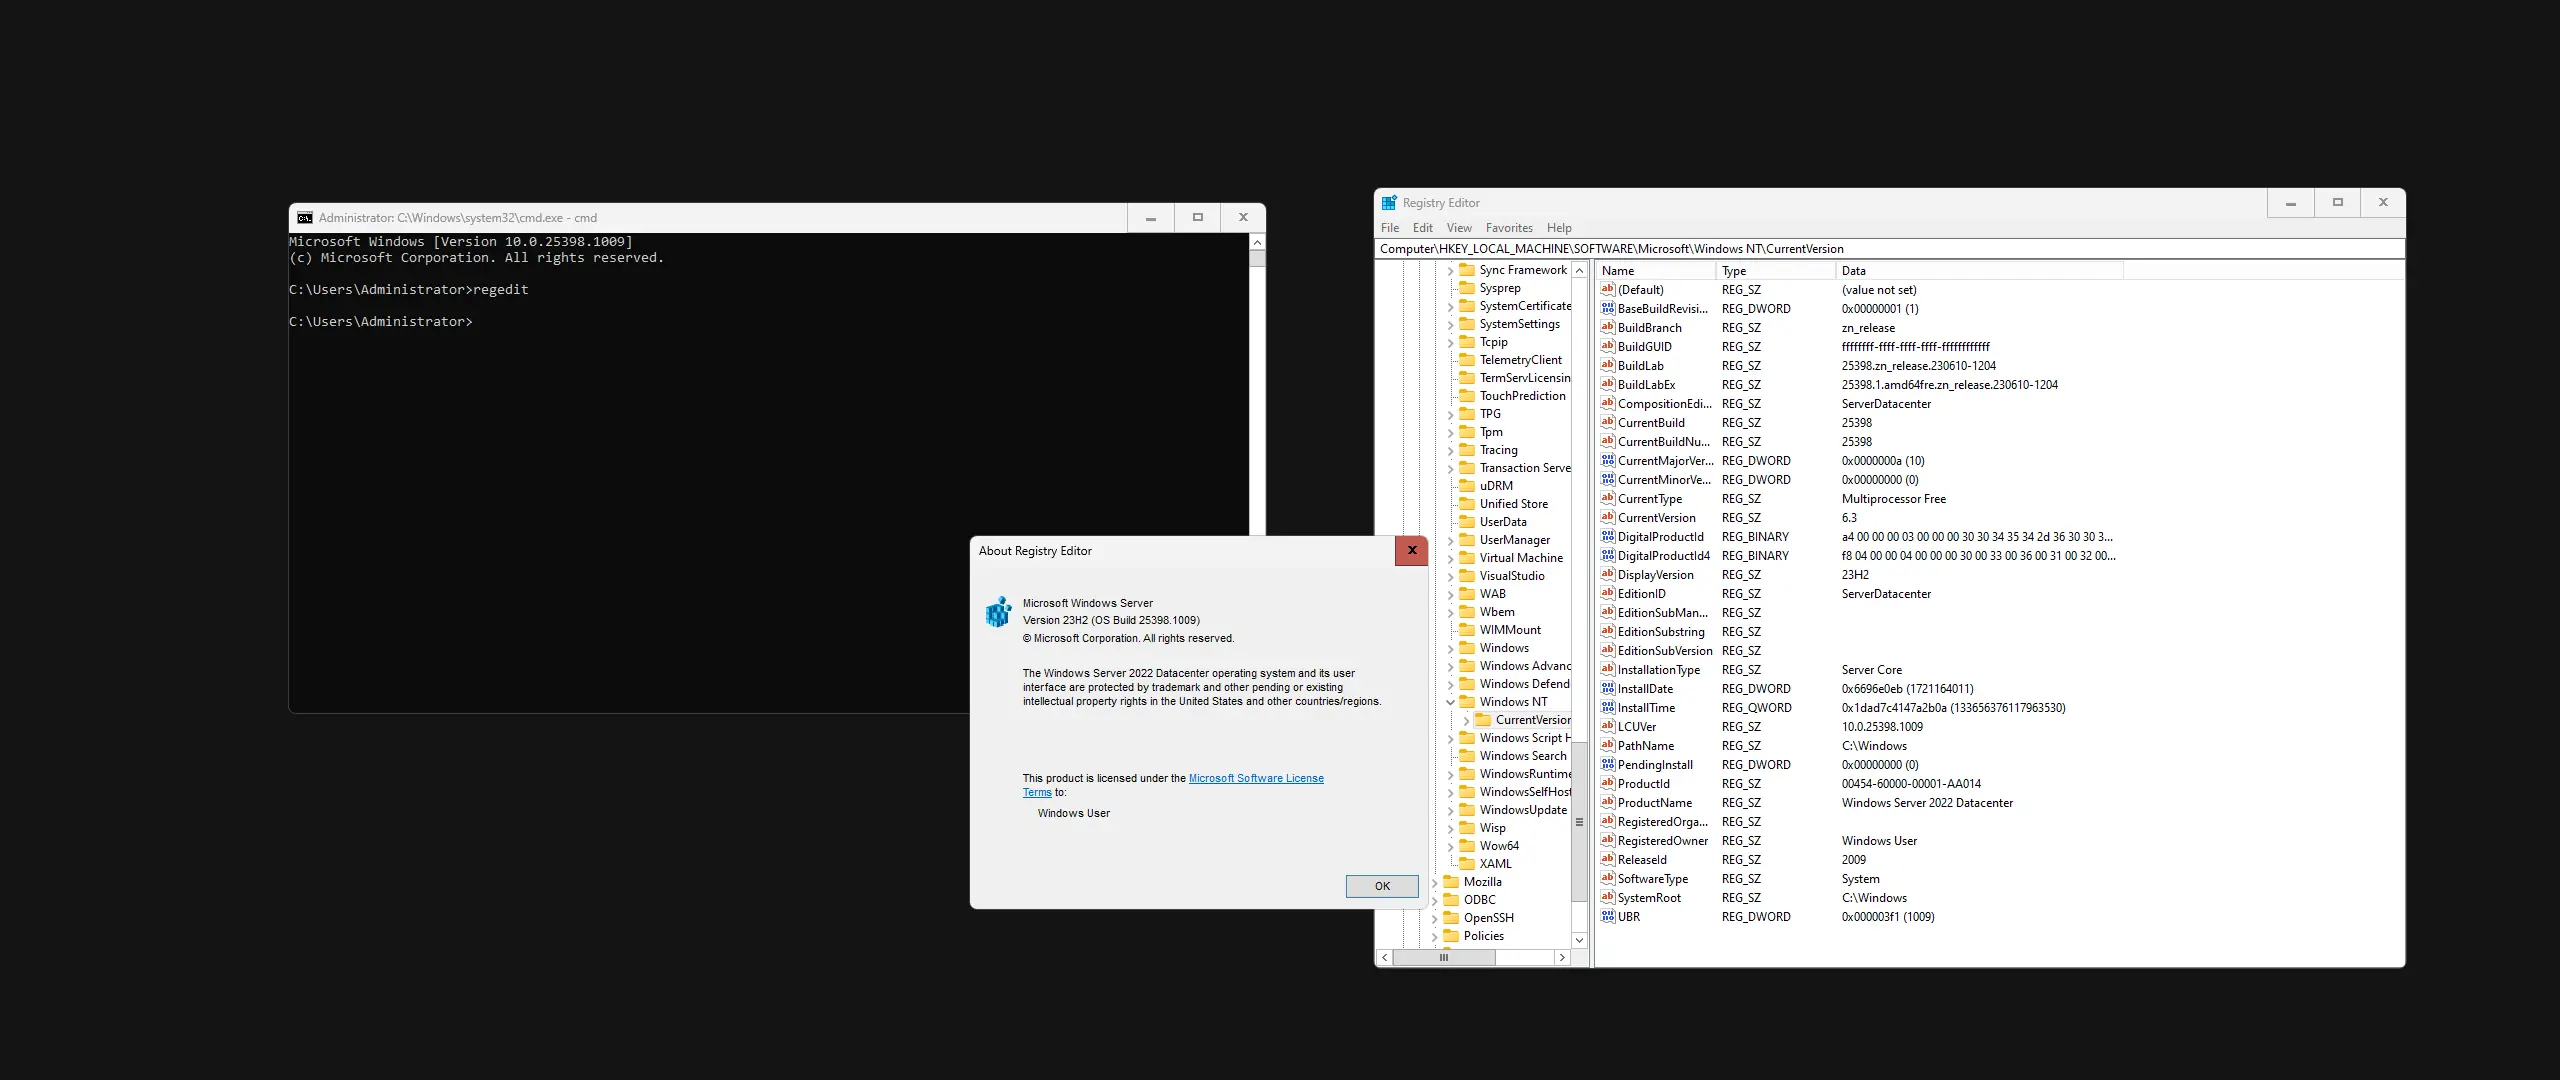Viewport: 2560px width, 1080px height.
Task: Expand the Policies tree node
Action: 1435,936
